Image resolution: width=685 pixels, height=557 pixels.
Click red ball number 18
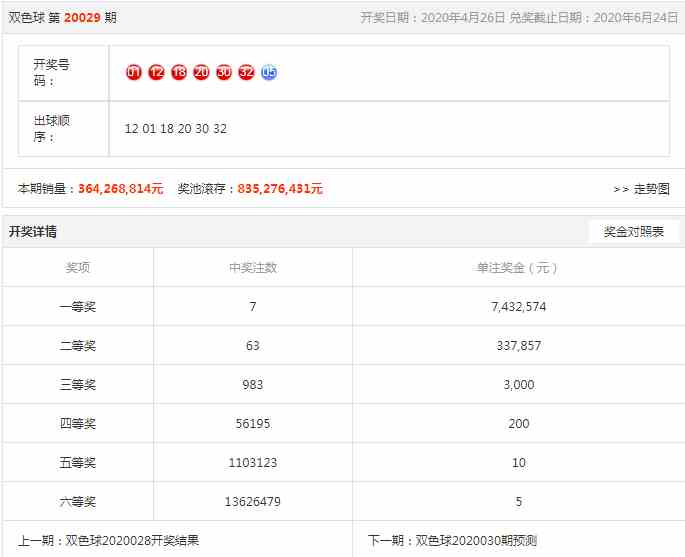(x=179, y=72)
